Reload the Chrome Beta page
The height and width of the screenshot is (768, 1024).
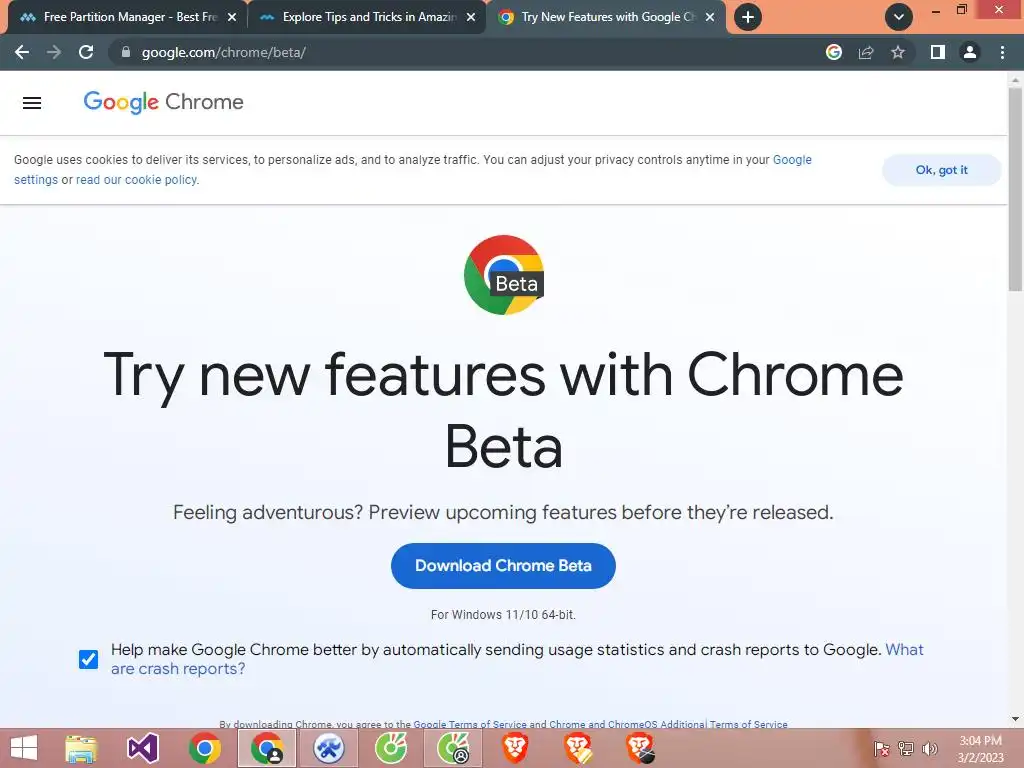(x=86, y=52)
